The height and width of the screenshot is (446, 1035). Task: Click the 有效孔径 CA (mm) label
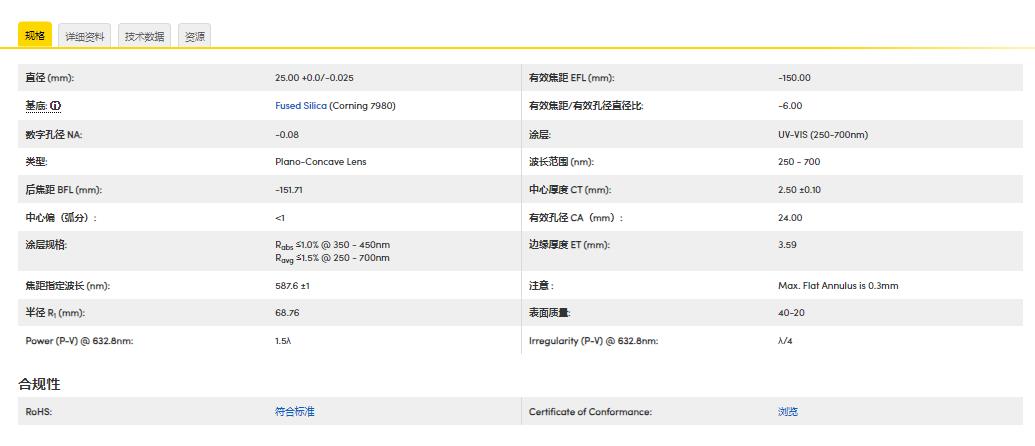pos(576,218)
